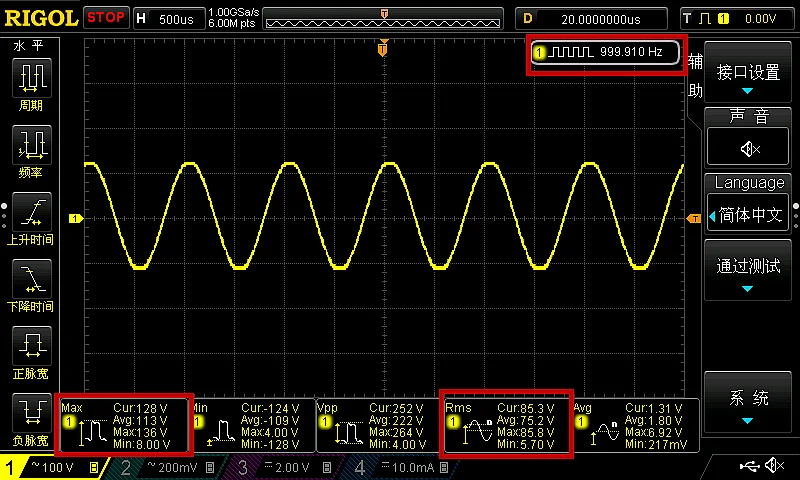The image size is (800, 480).
Task: Click the STOP run state button
Action: tap(106, 18)
